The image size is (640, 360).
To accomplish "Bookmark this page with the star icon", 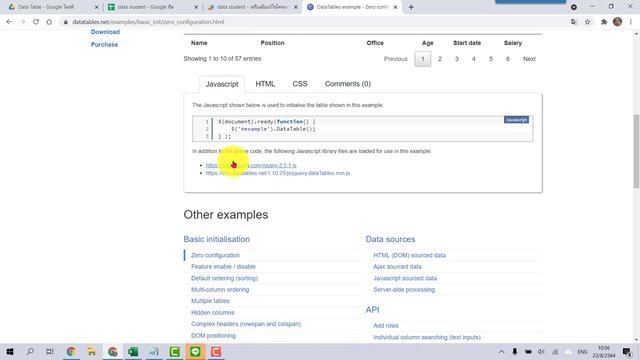I will 587,22.
